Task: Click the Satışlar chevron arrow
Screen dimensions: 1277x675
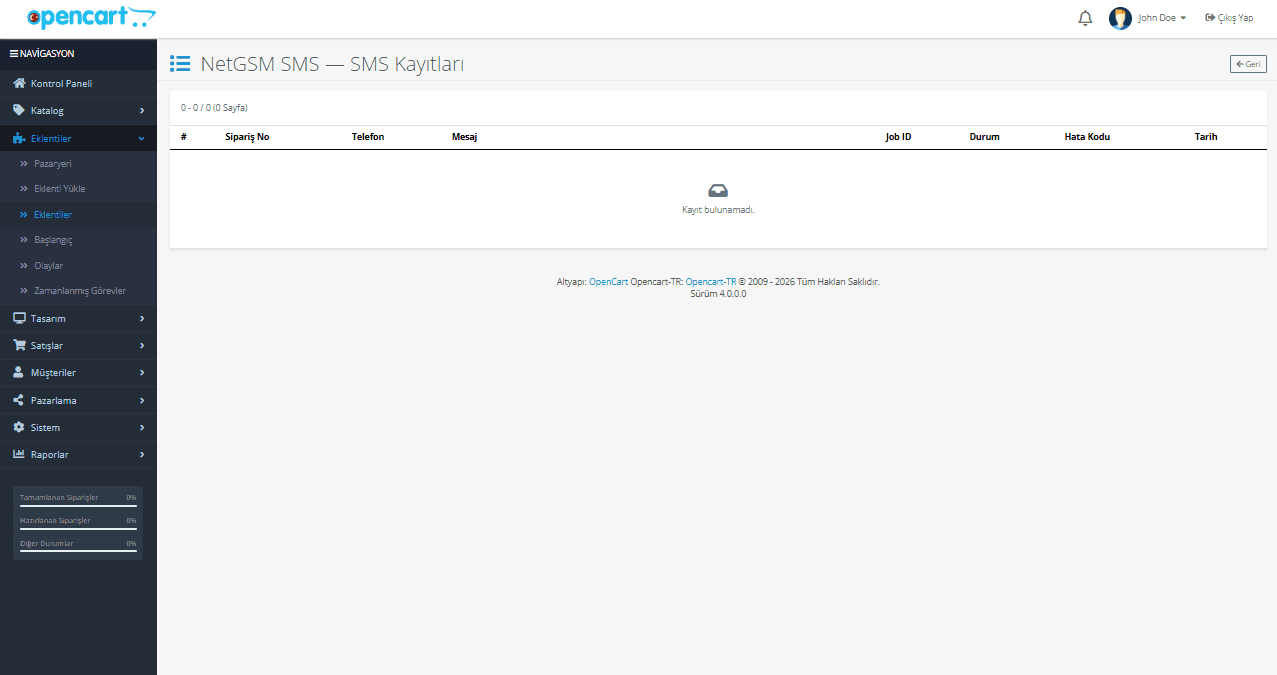Action: coord(142,346)
